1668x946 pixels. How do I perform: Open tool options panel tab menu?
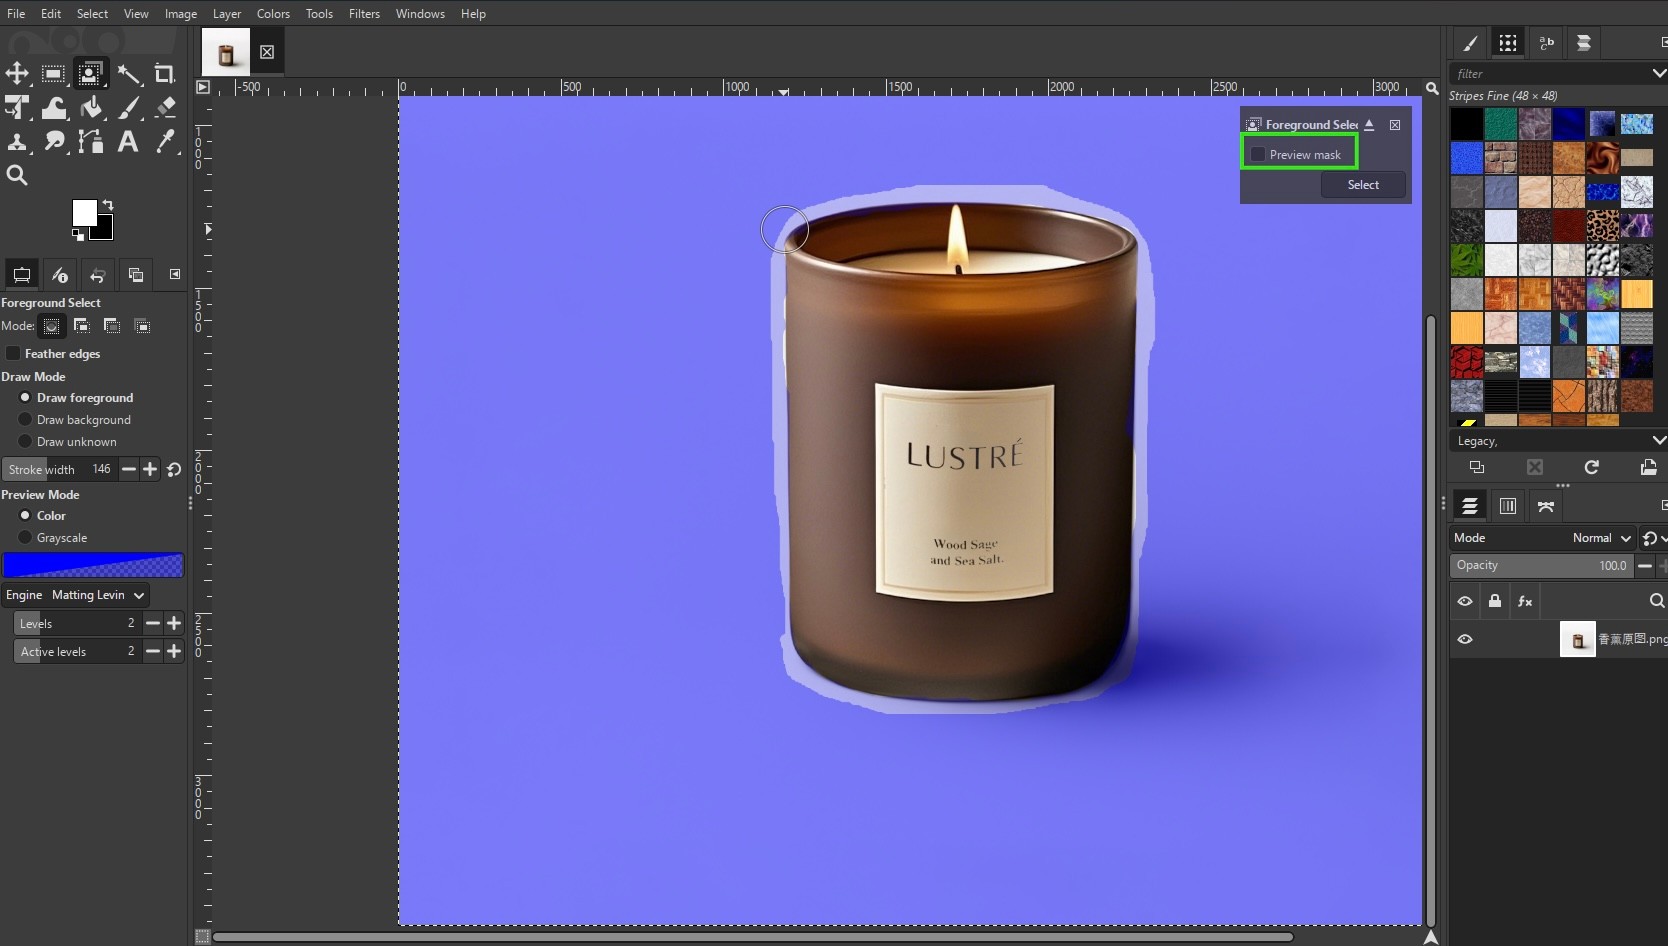point(175,274)
